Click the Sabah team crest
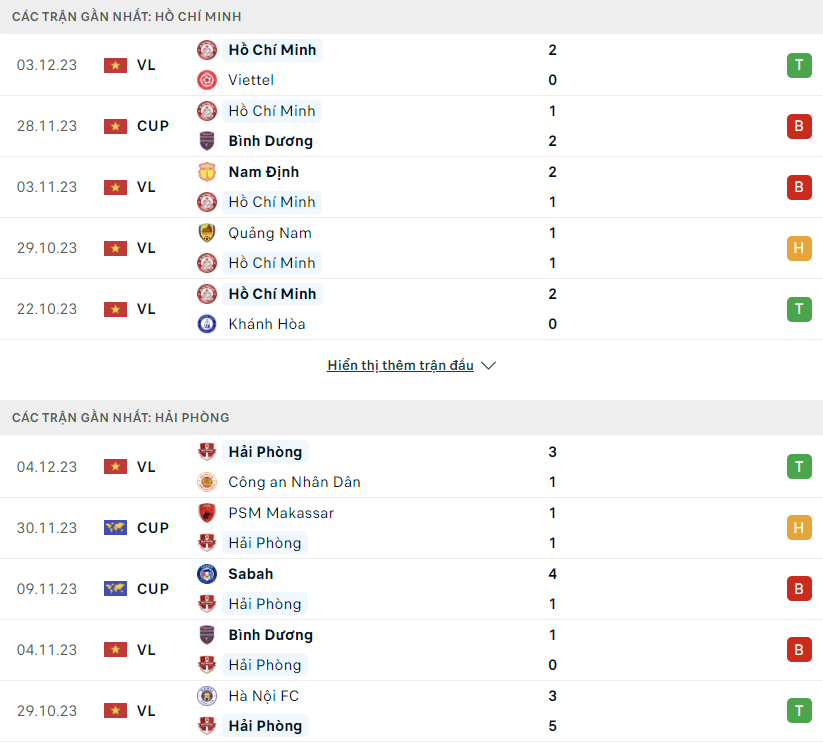The height and width of the screenshot is (743, 823). 207,574
